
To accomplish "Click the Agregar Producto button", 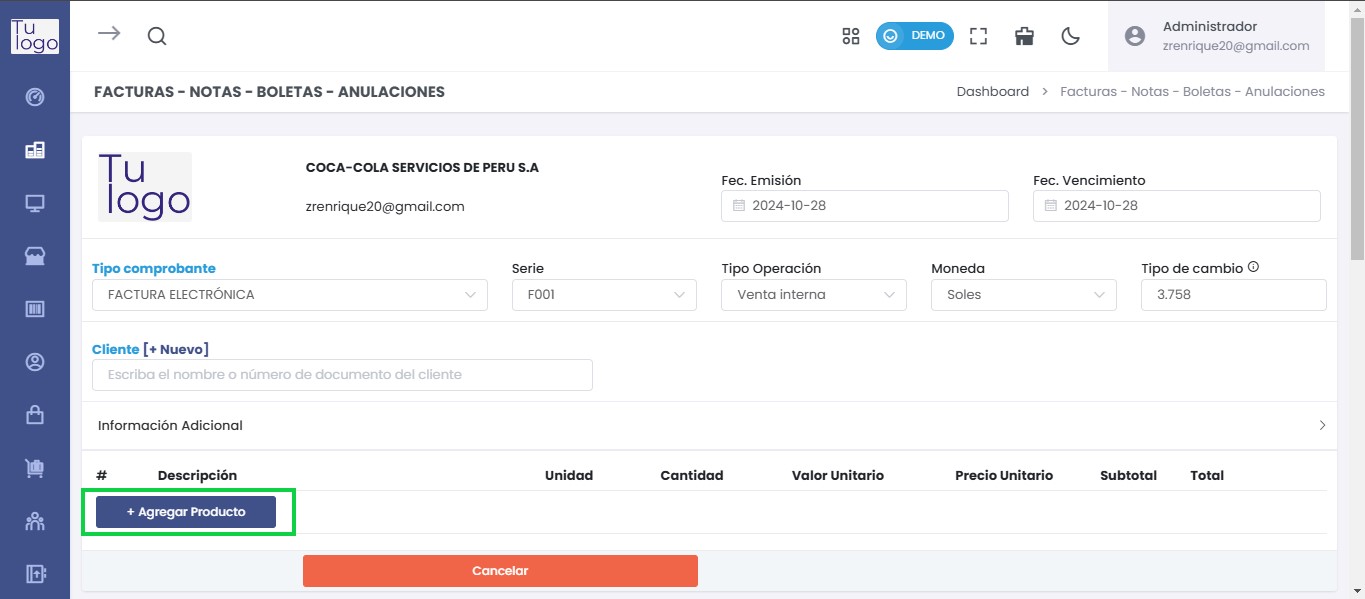I will (x=186, y=512).
